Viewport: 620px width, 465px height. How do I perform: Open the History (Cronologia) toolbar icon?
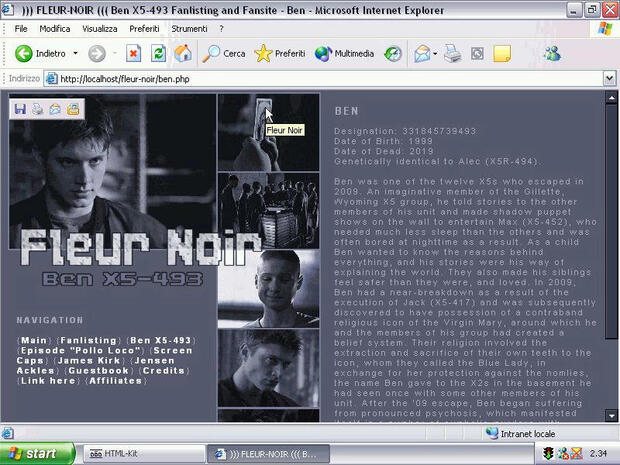tap(394, 53)
